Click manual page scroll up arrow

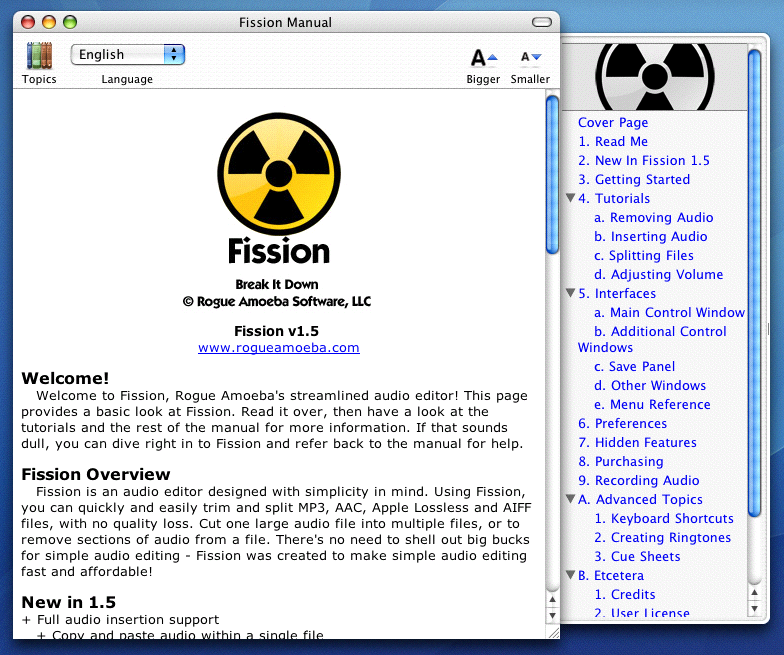click(x=552, y=599)
